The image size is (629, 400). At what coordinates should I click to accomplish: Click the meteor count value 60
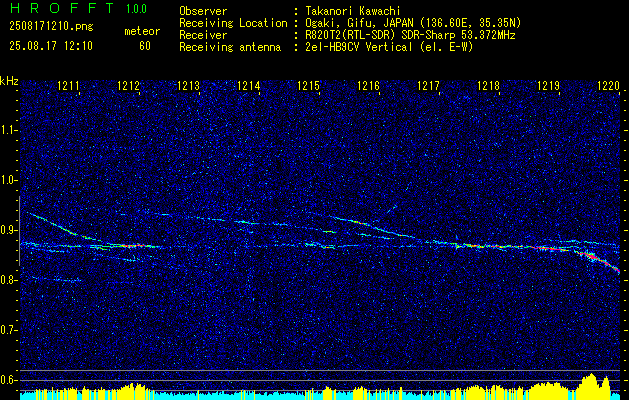pyautogui.click(x=144, y=46)
